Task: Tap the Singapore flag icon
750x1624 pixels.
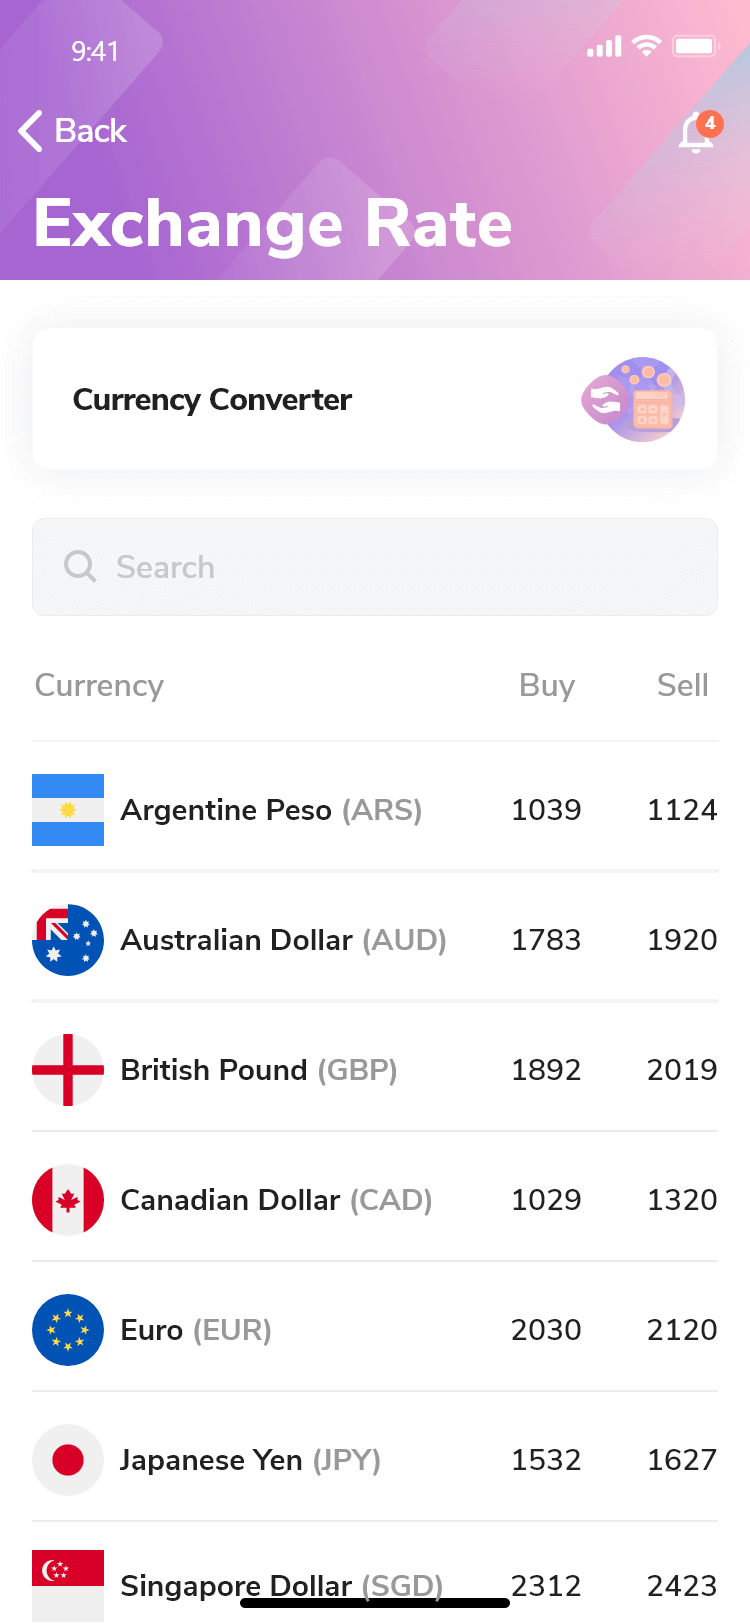Action: [x=68, y=1584]
